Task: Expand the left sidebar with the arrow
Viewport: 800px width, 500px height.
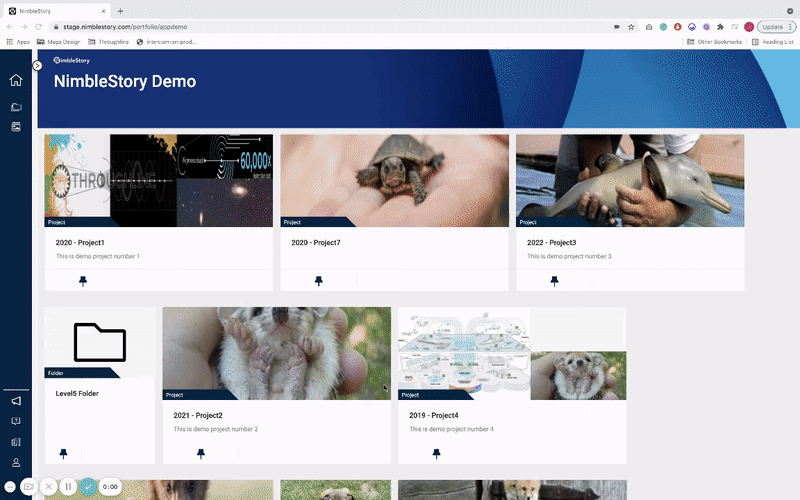Action: coord(37,65)
